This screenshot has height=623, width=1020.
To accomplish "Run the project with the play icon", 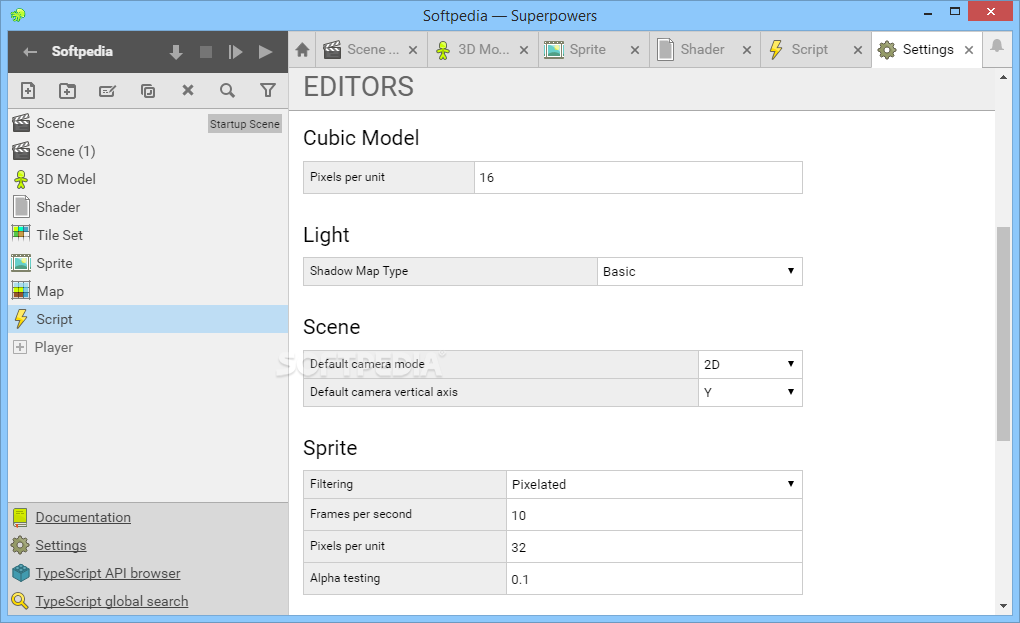I will point(265,52).
